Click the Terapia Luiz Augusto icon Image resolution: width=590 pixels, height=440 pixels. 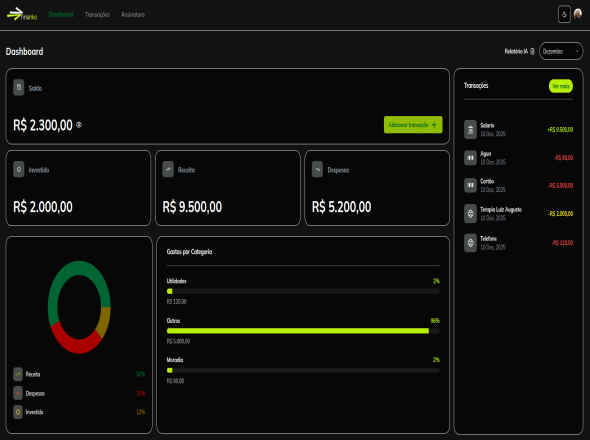pyautogui.click(x=470, y=213)
